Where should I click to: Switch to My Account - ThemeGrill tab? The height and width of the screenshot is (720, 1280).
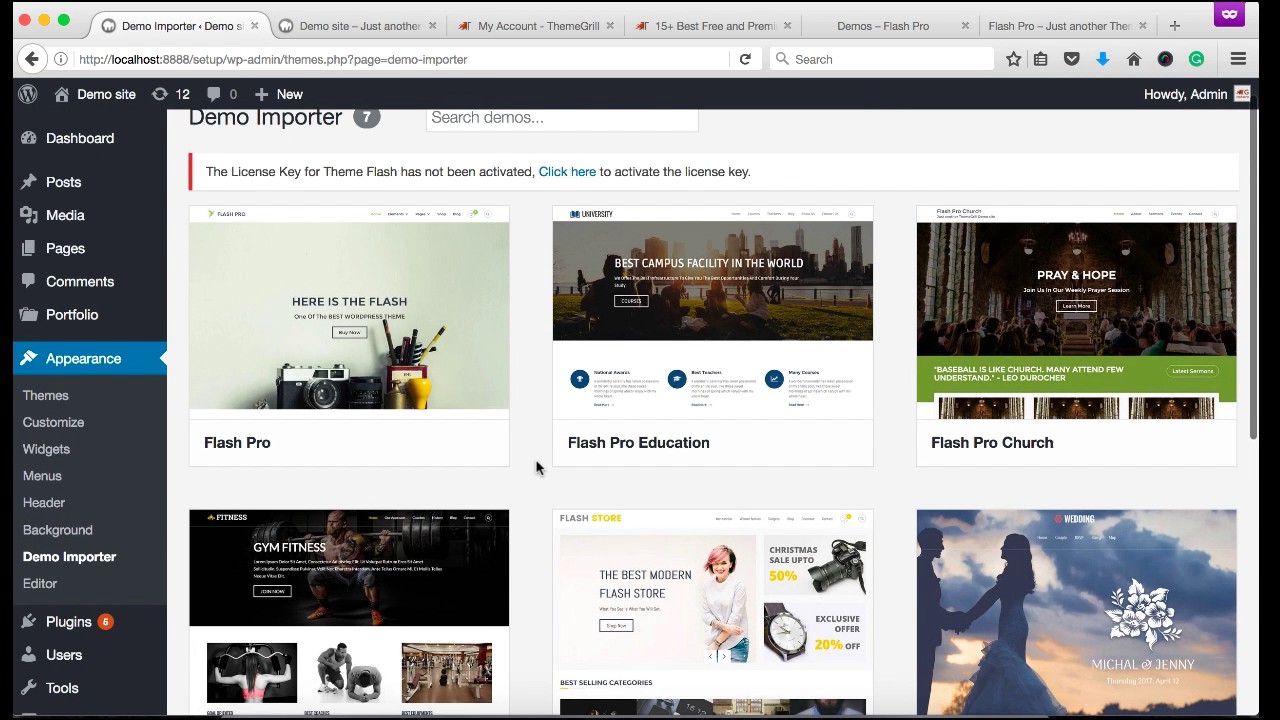click(537, 26)
